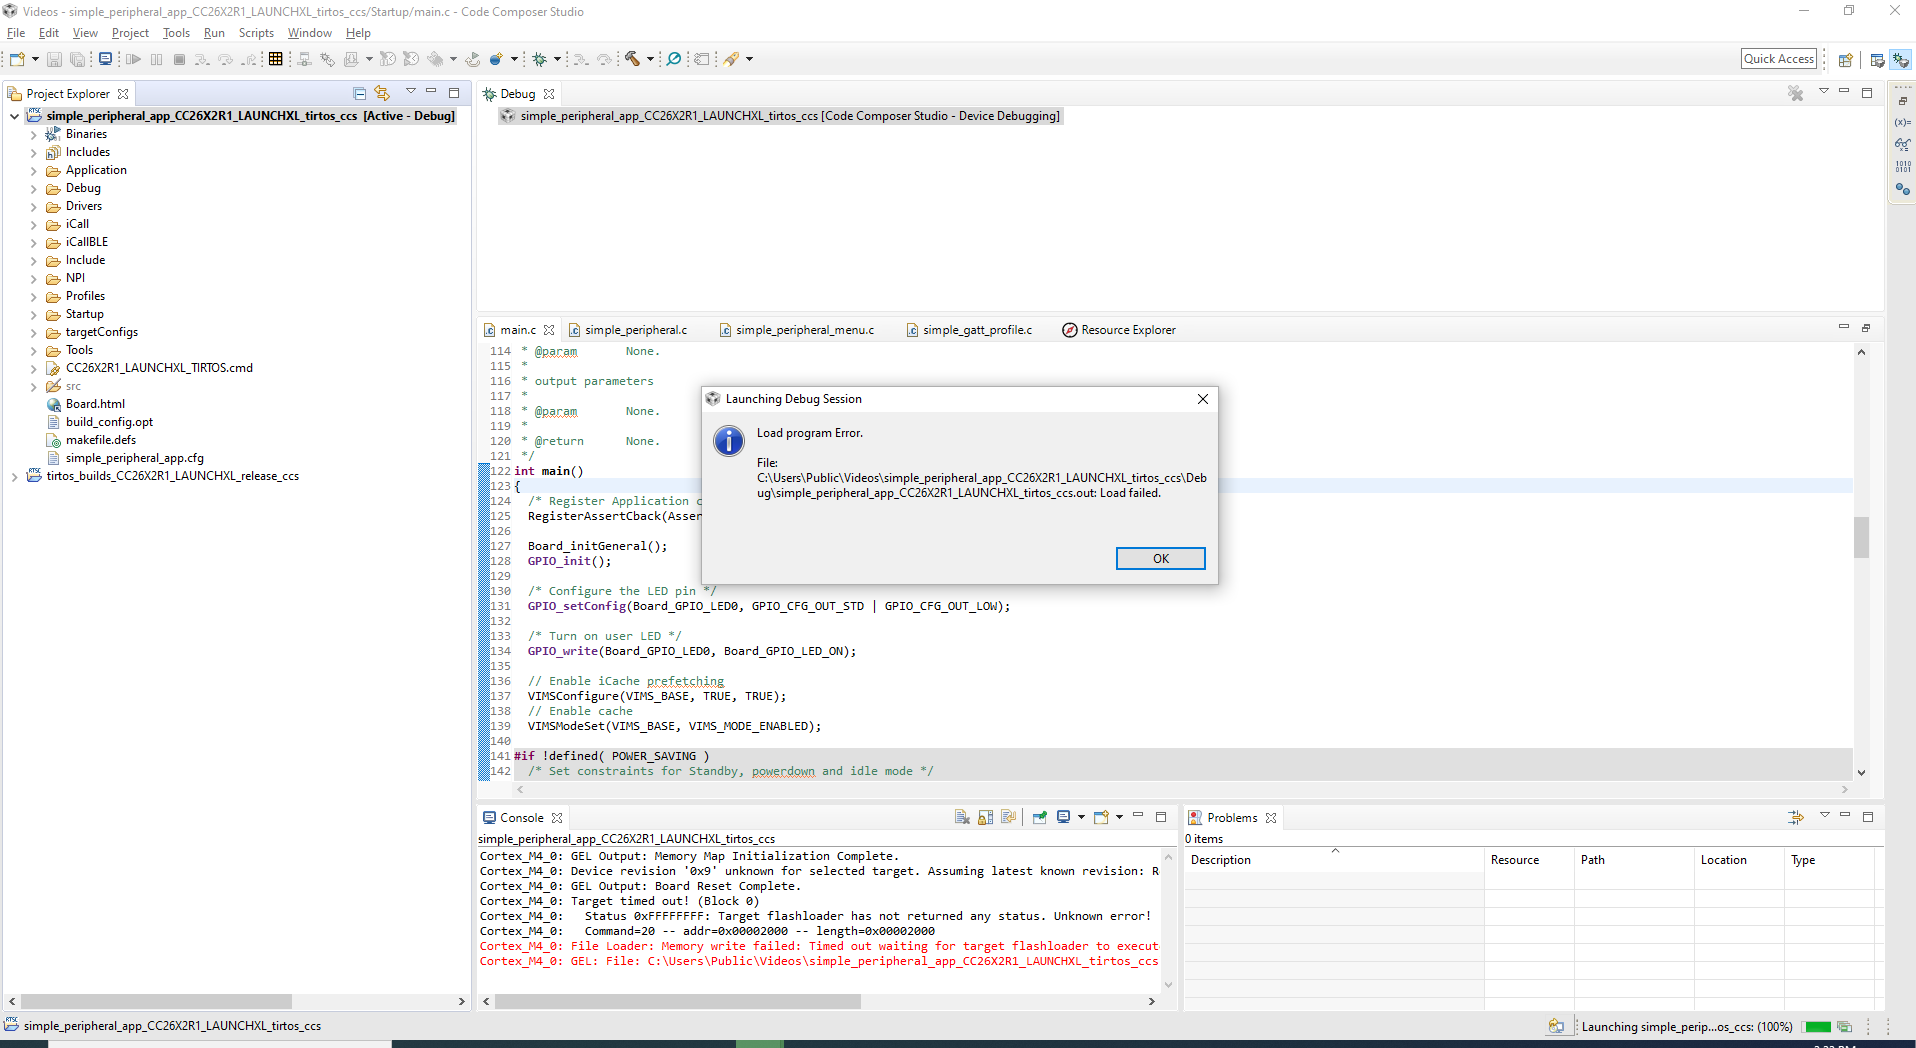Maximize the Console view

click(1161, 817)
